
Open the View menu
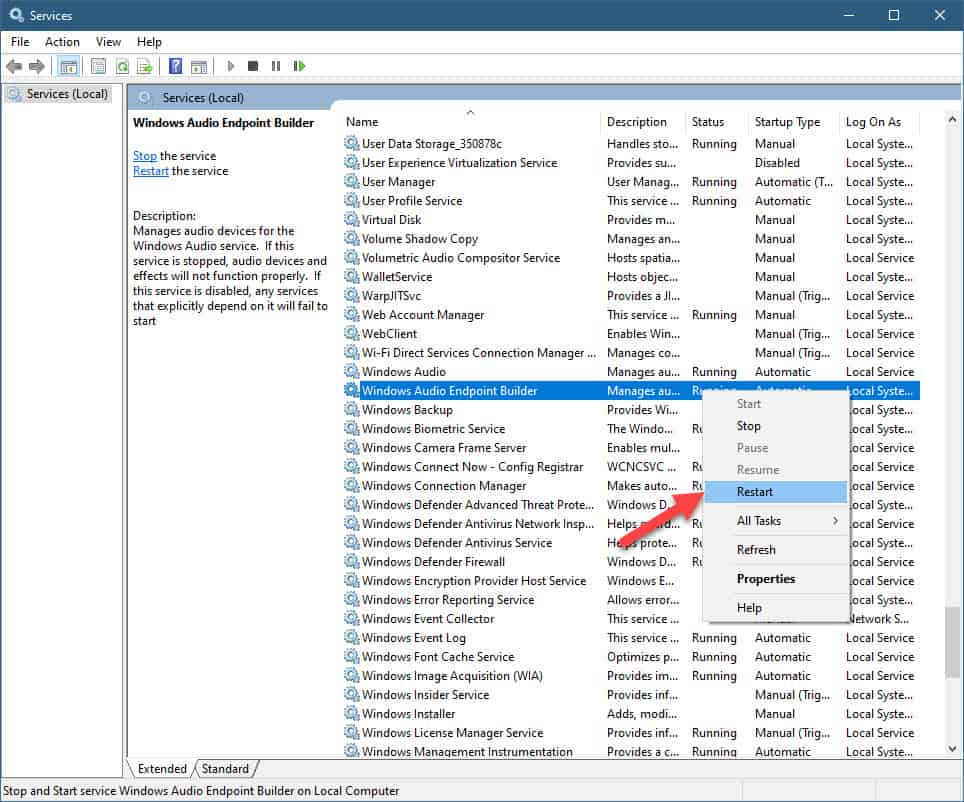[x=108, y=42]
